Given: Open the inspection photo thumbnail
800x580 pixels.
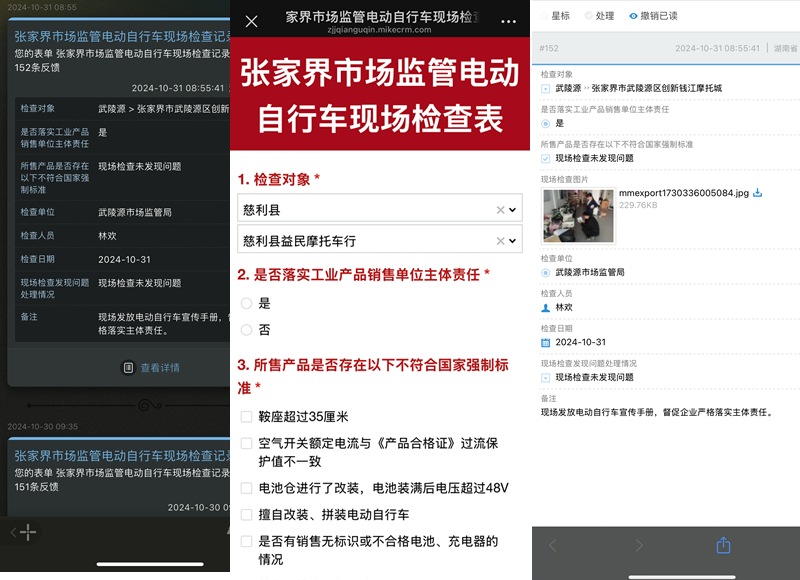Looking at the screenshot, I should tap(576, 215).
